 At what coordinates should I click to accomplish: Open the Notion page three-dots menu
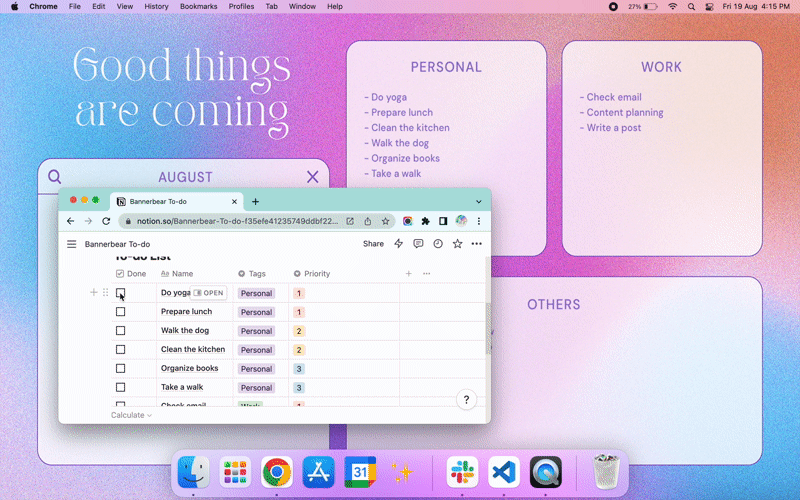click(477, 244)
